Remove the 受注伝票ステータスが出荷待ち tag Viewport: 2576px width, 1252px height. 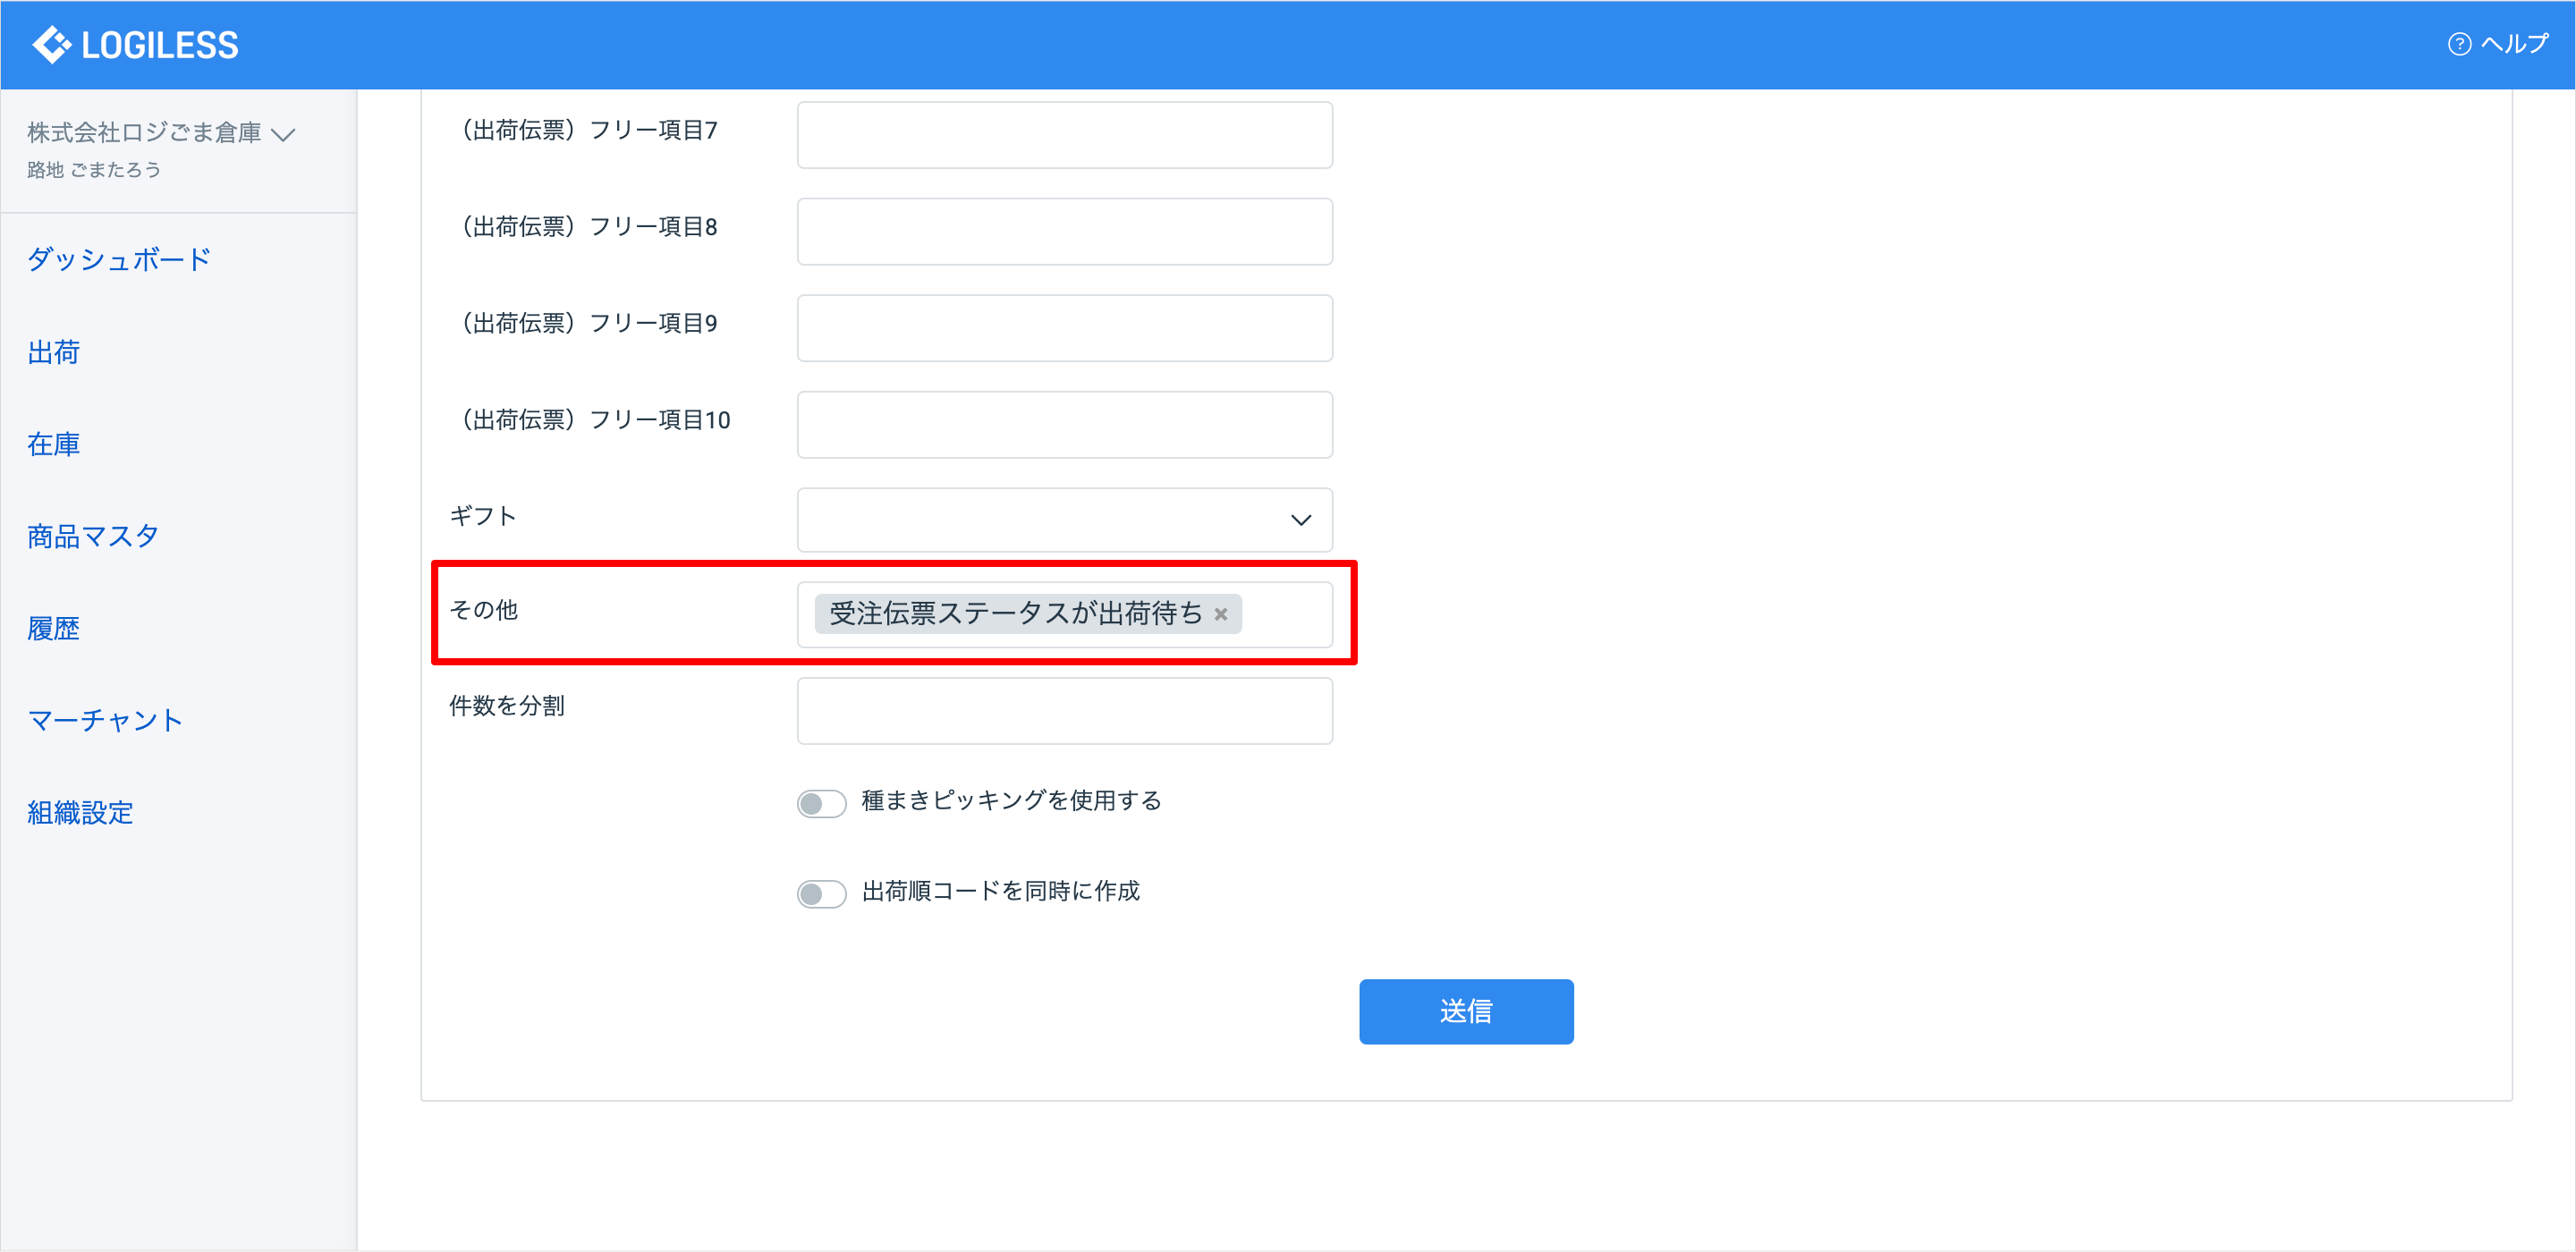1221,614
